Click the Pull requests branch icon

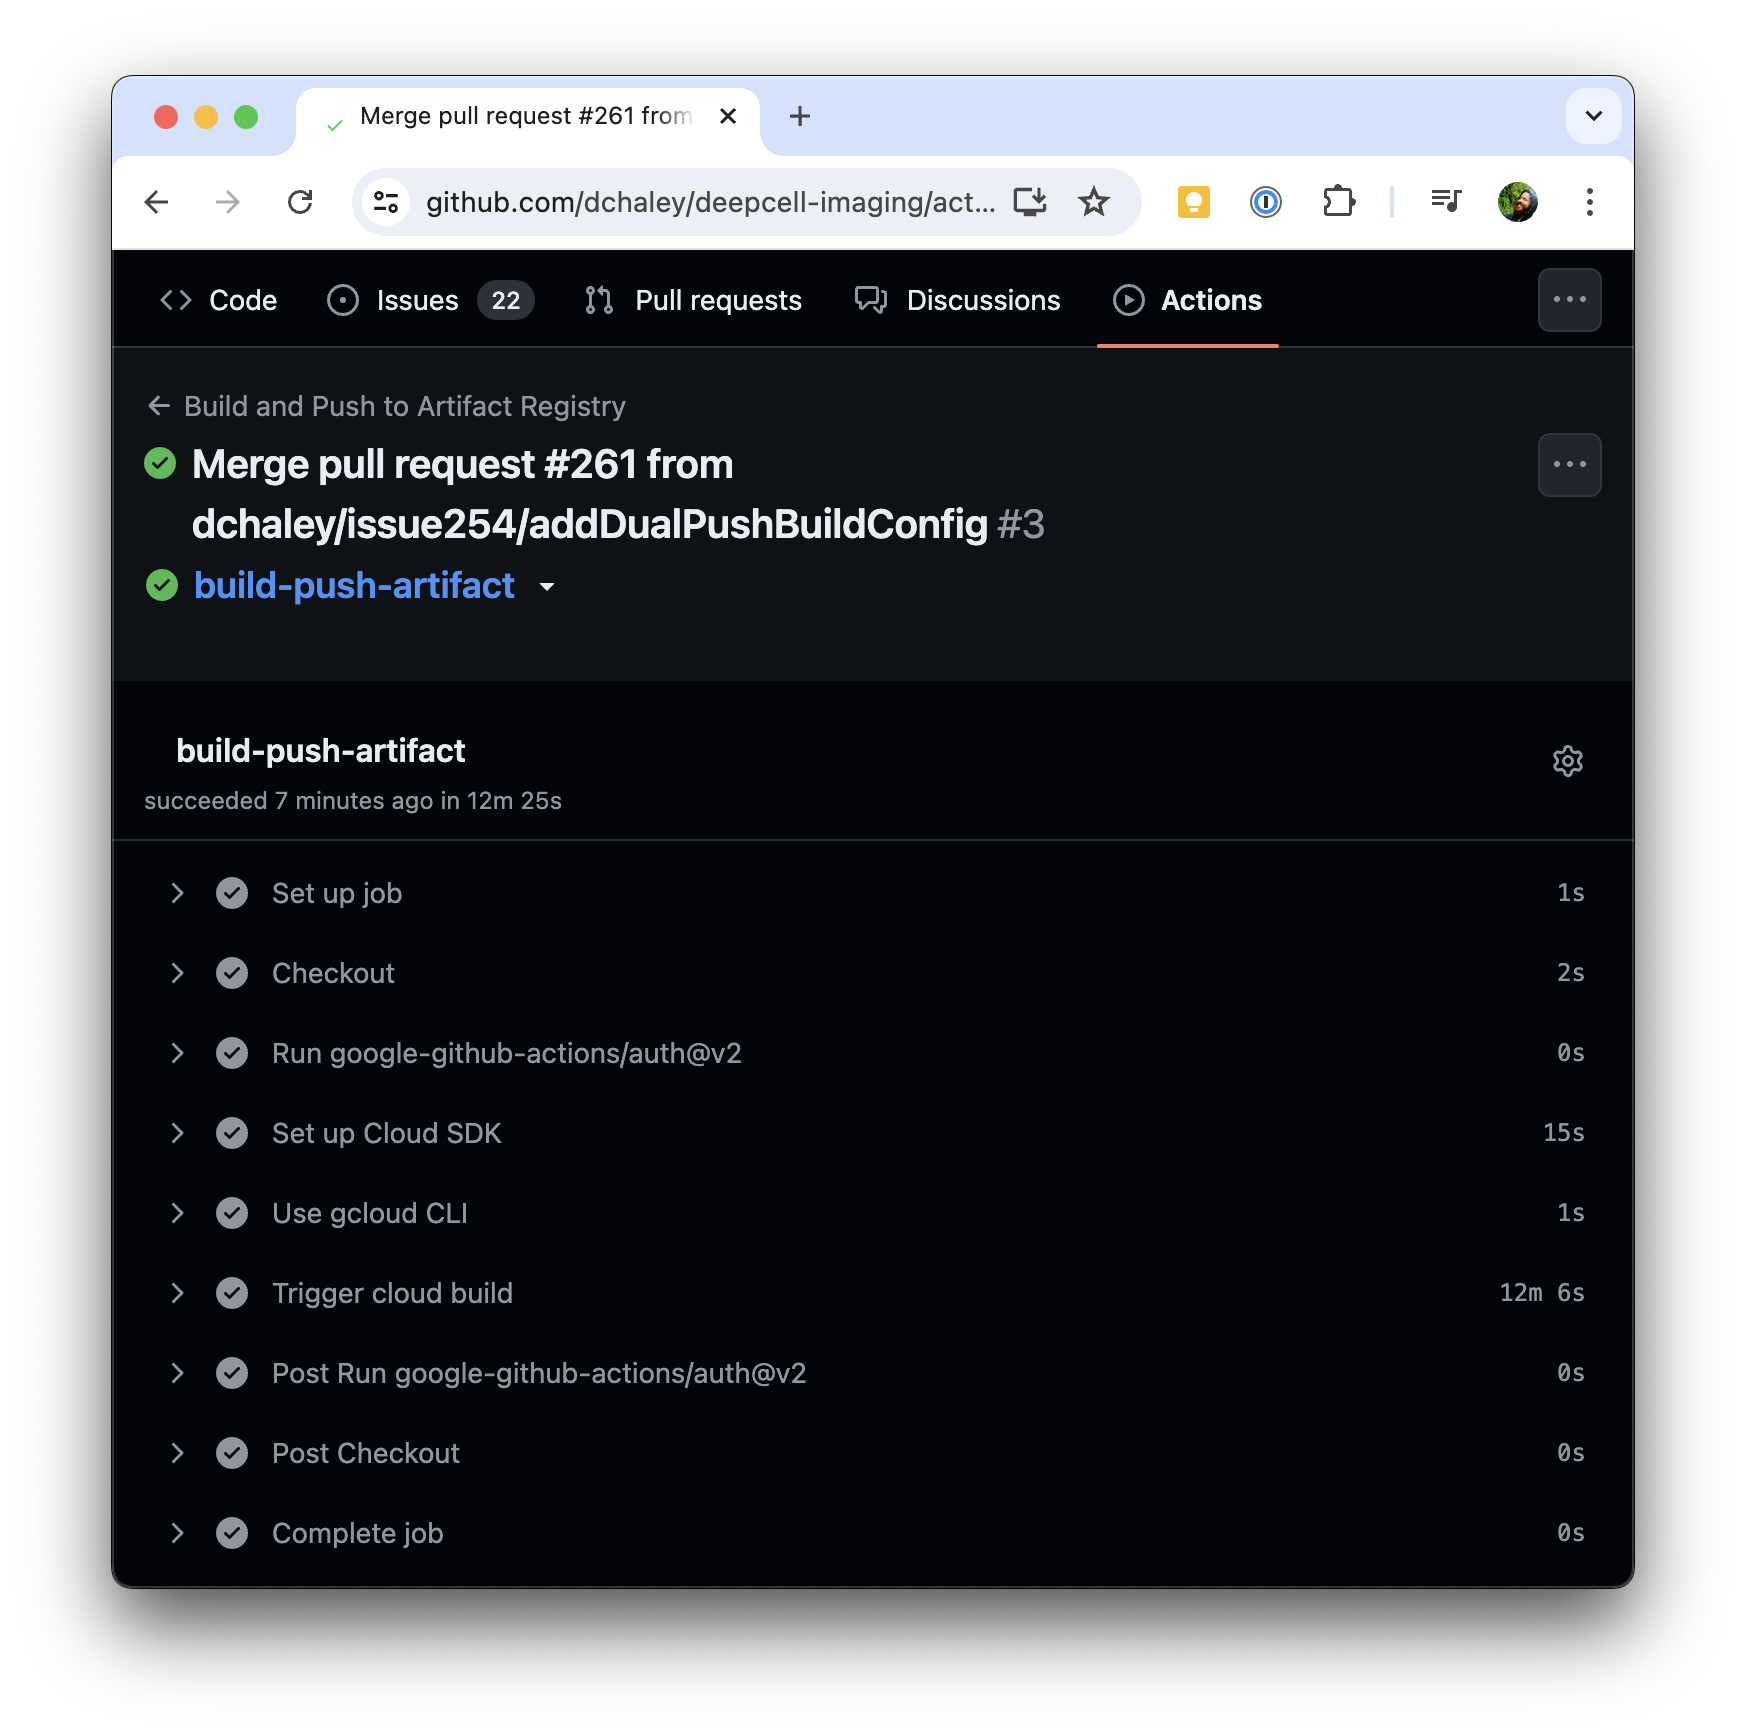597,300
